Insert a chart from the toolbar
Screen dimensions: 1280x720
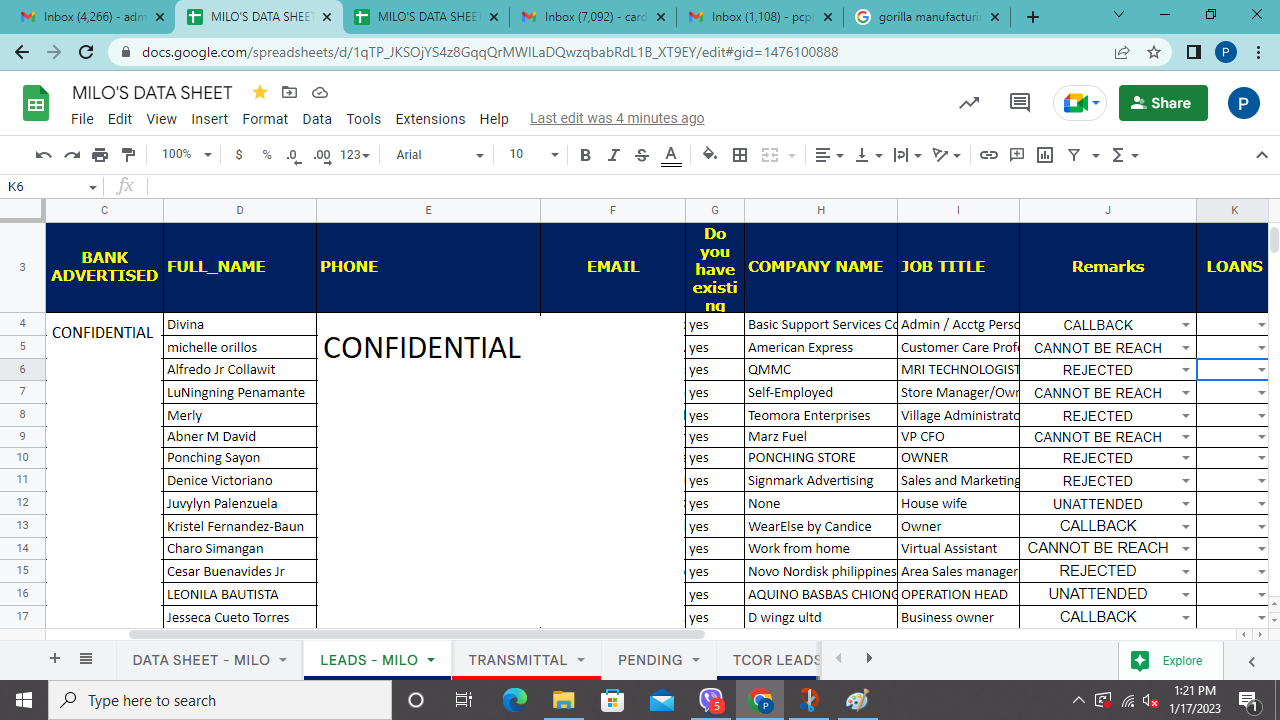click(1045, 155)
